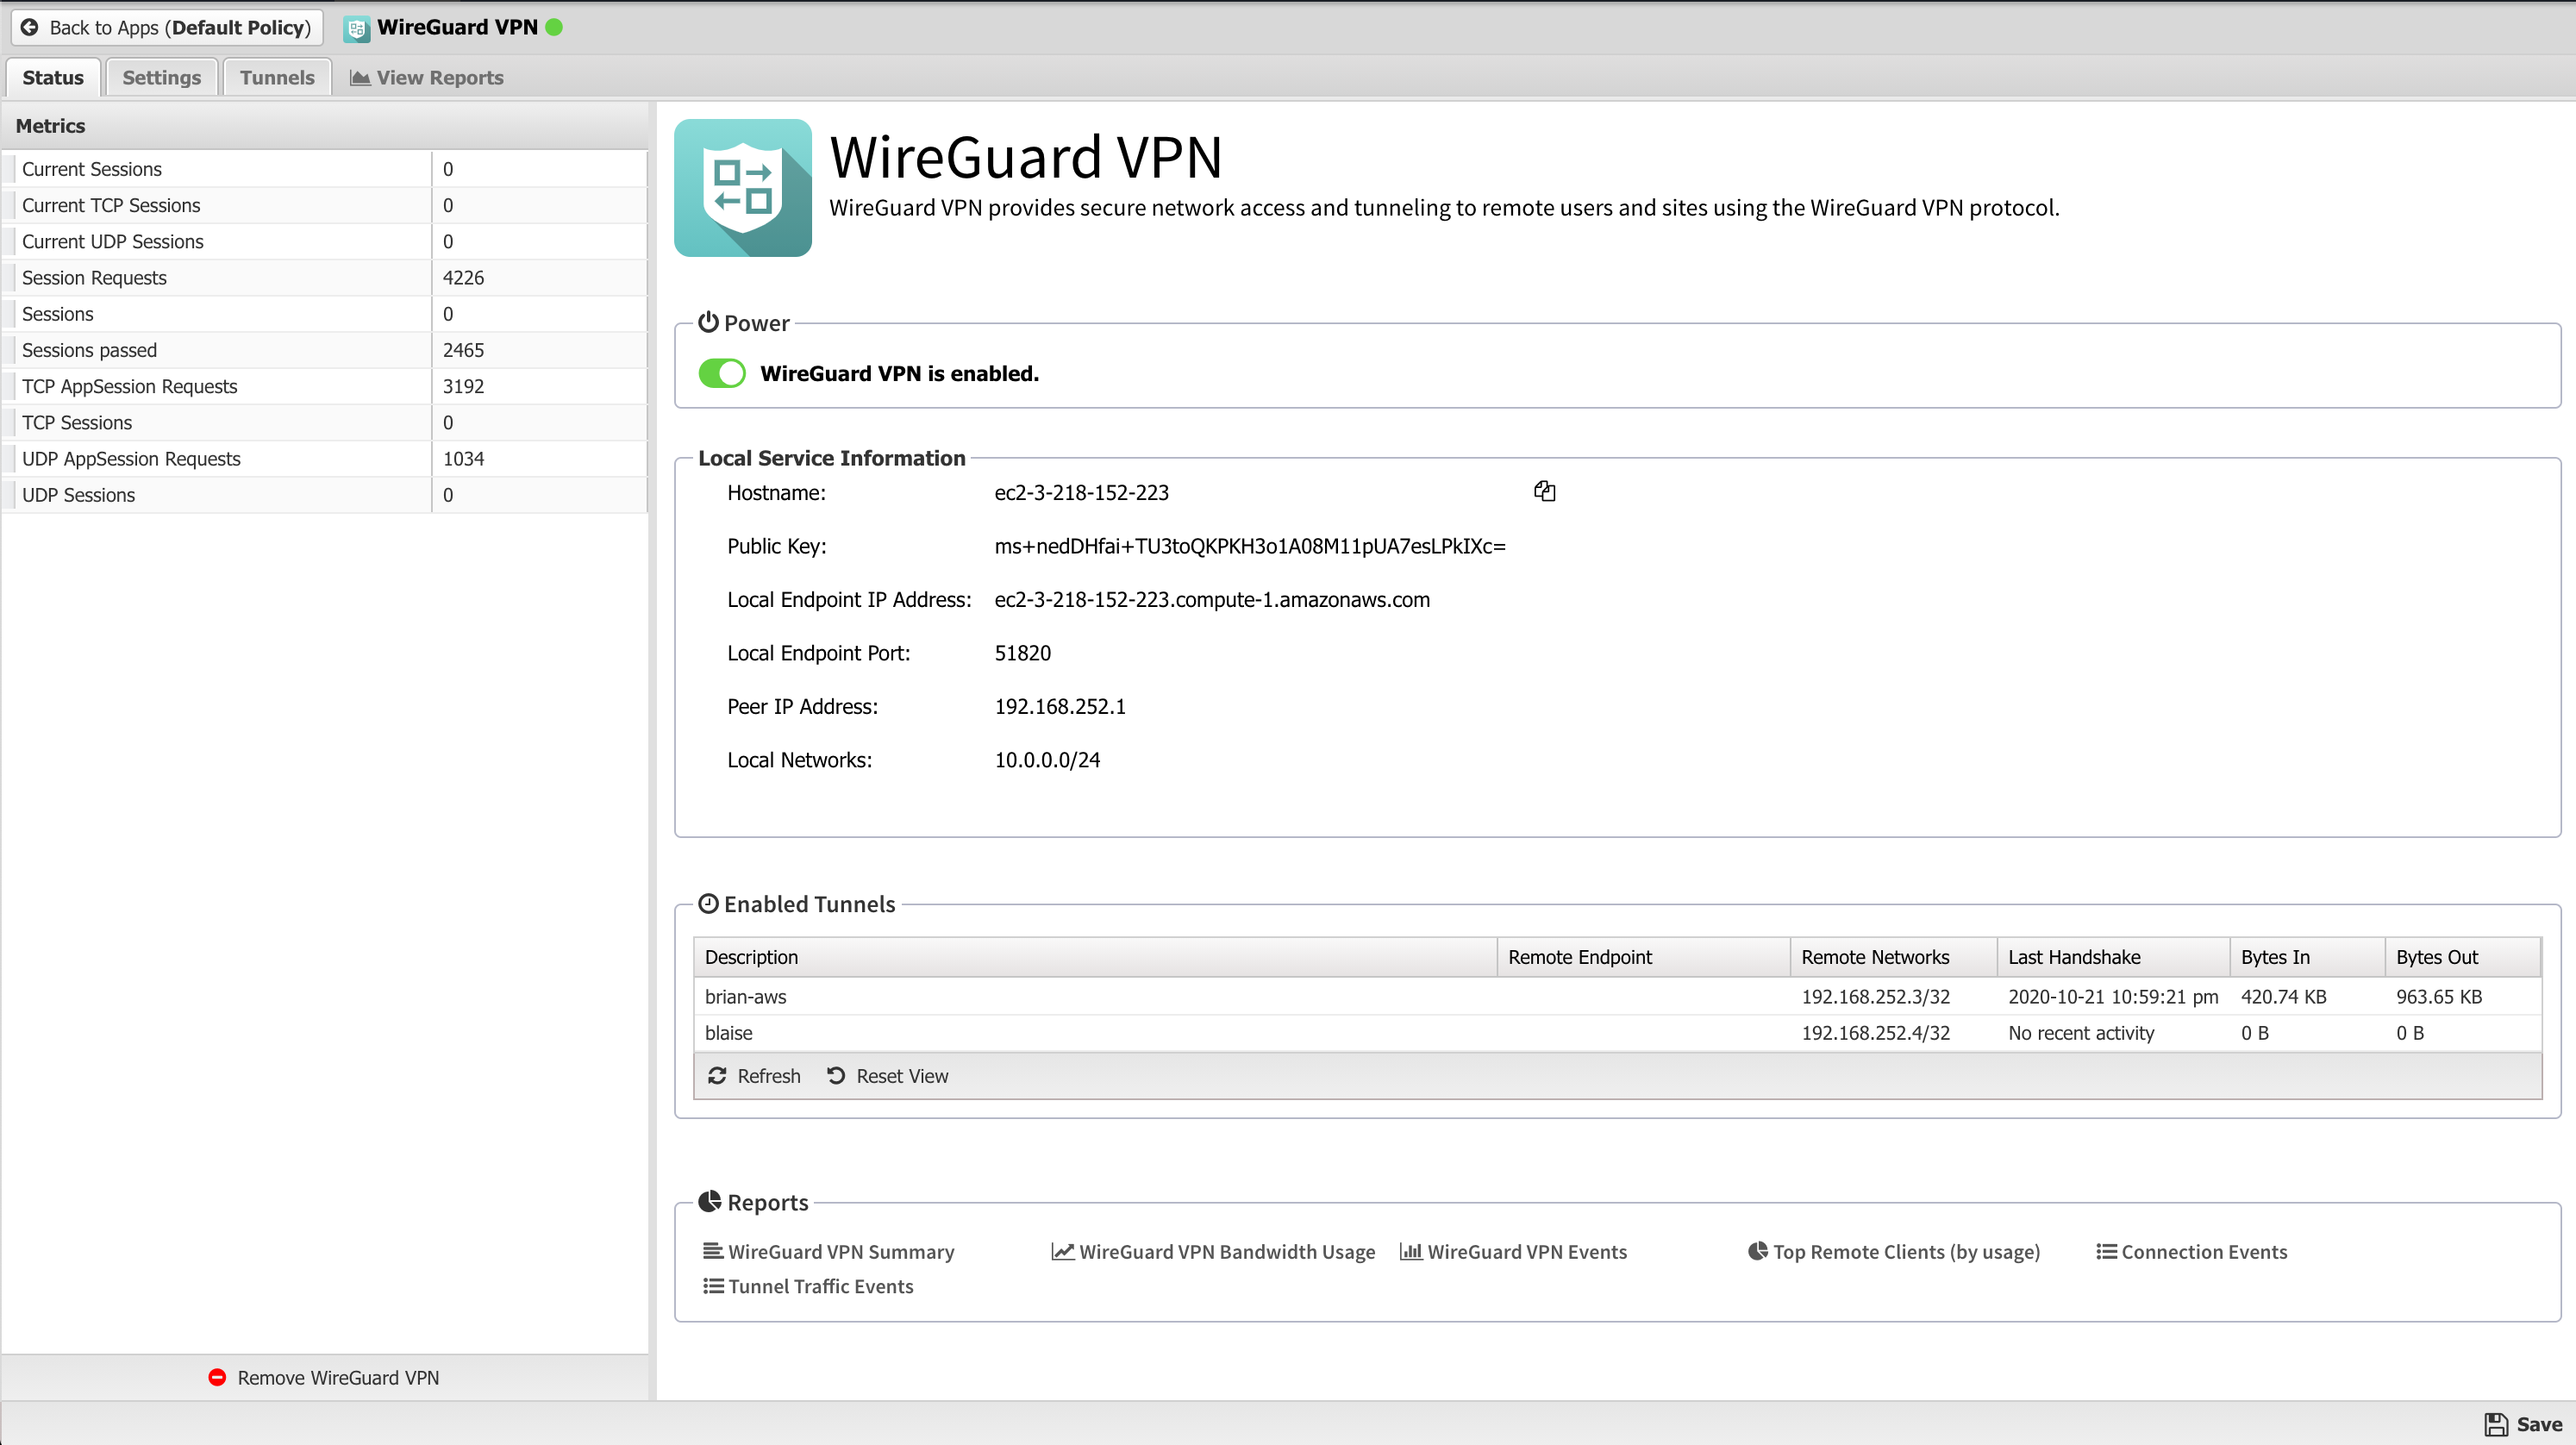Select the blaise tunnel row
The height and width of the screenshot is (1445, 2576).
1618,1032
